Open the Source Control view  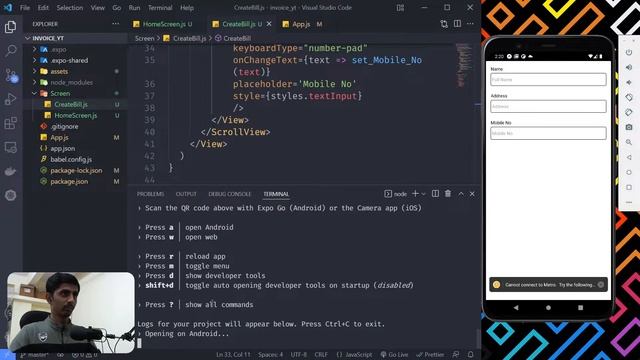[x=11, y=75]
